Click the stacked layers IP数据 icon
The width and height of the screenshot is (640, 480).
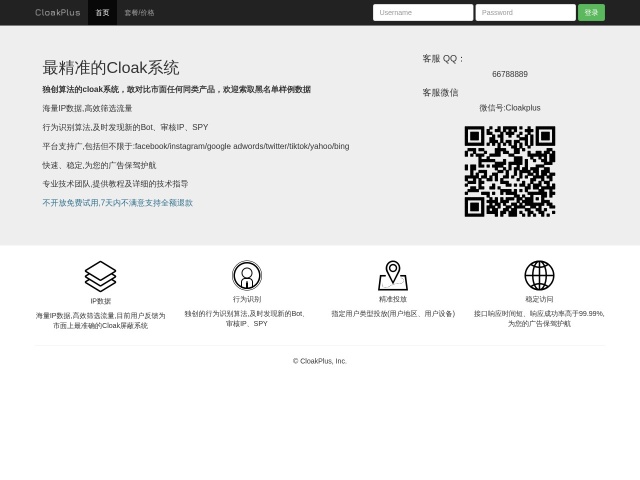pos(100,276)
